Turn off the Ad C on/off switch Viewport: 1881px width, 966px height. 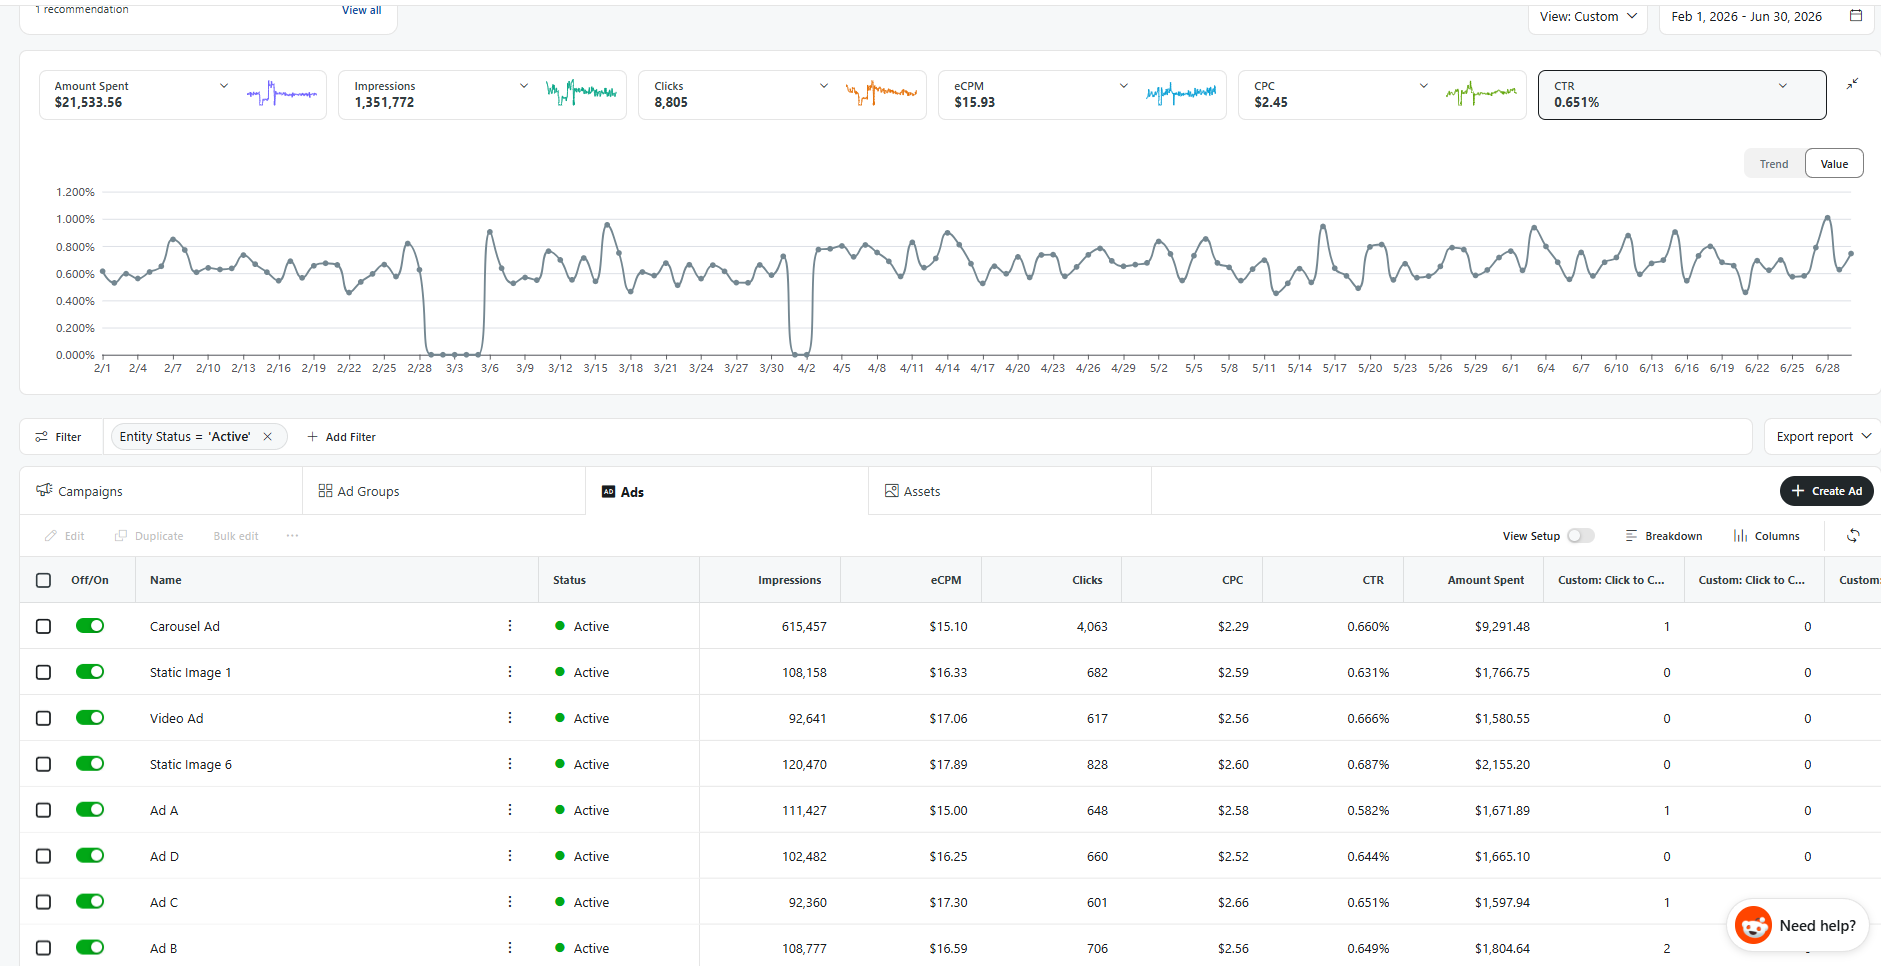pos(90,902)
